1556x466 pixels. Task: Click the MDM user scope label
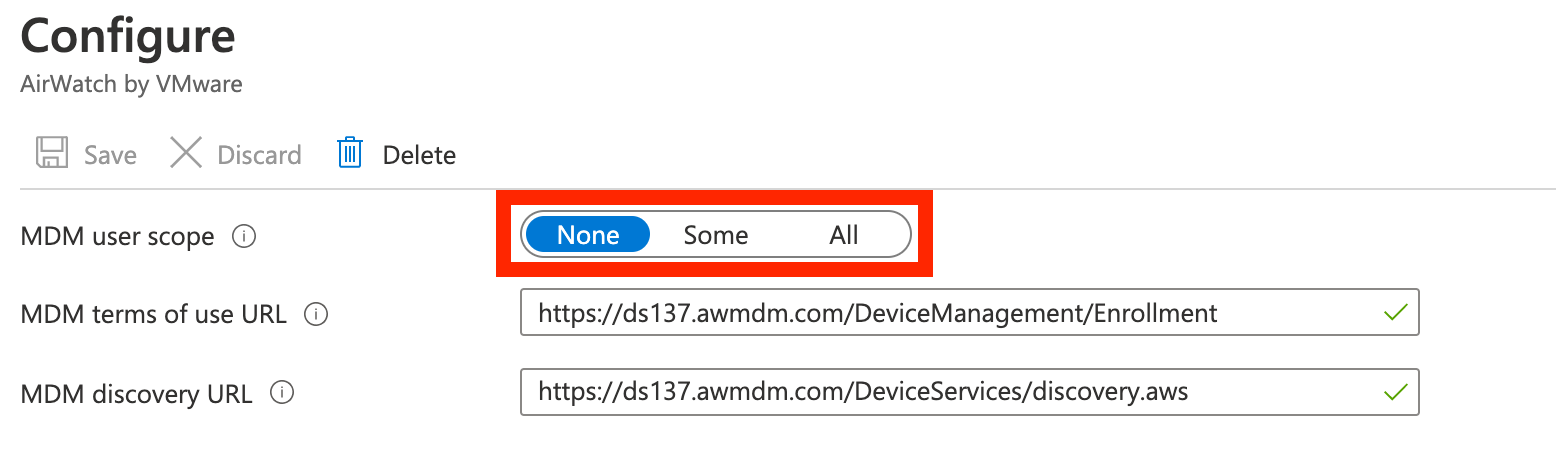(x=117, y=237)
